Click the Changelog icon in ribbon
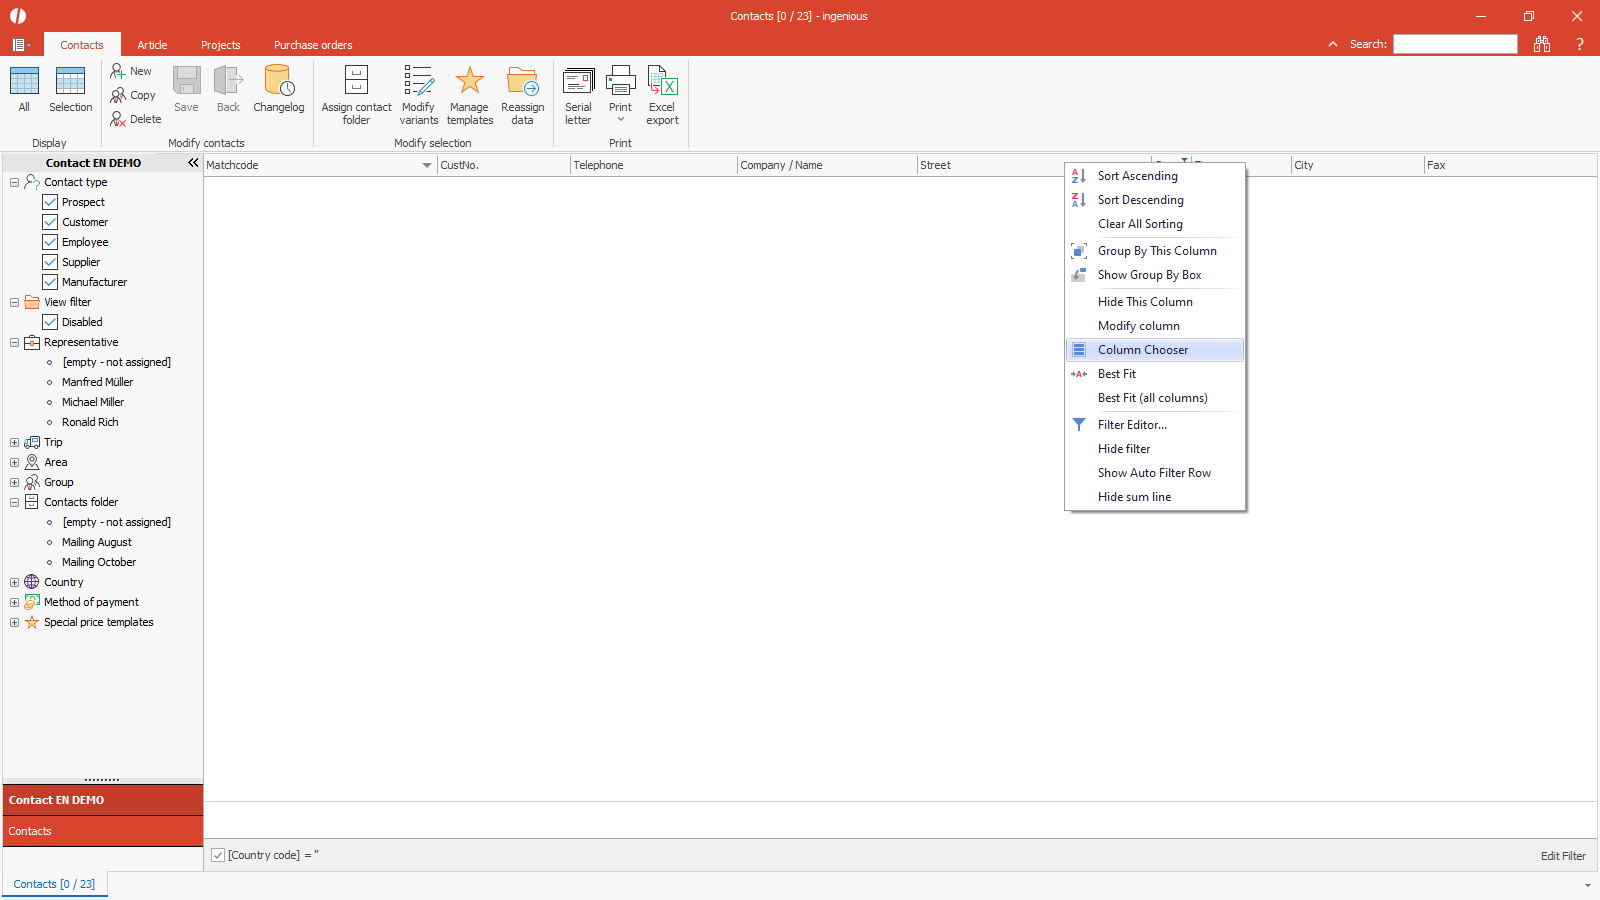The width and height of the screenshot is (1600, 900). point(278,82)
